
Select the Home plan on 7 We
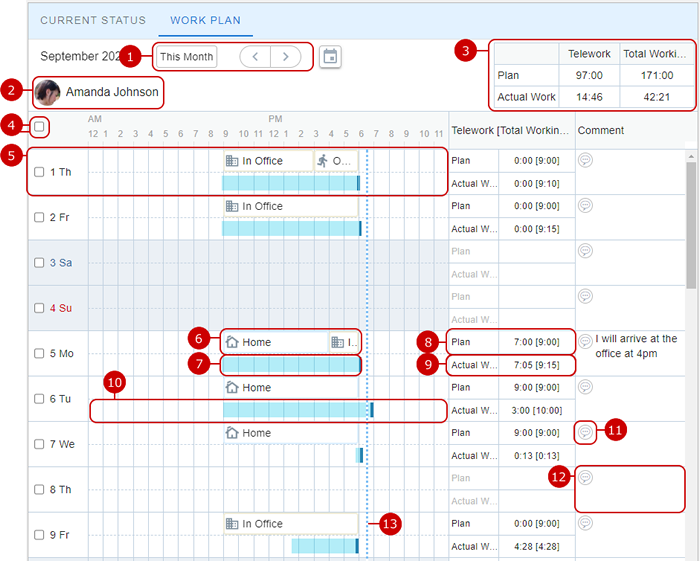(x=291, y=433)
